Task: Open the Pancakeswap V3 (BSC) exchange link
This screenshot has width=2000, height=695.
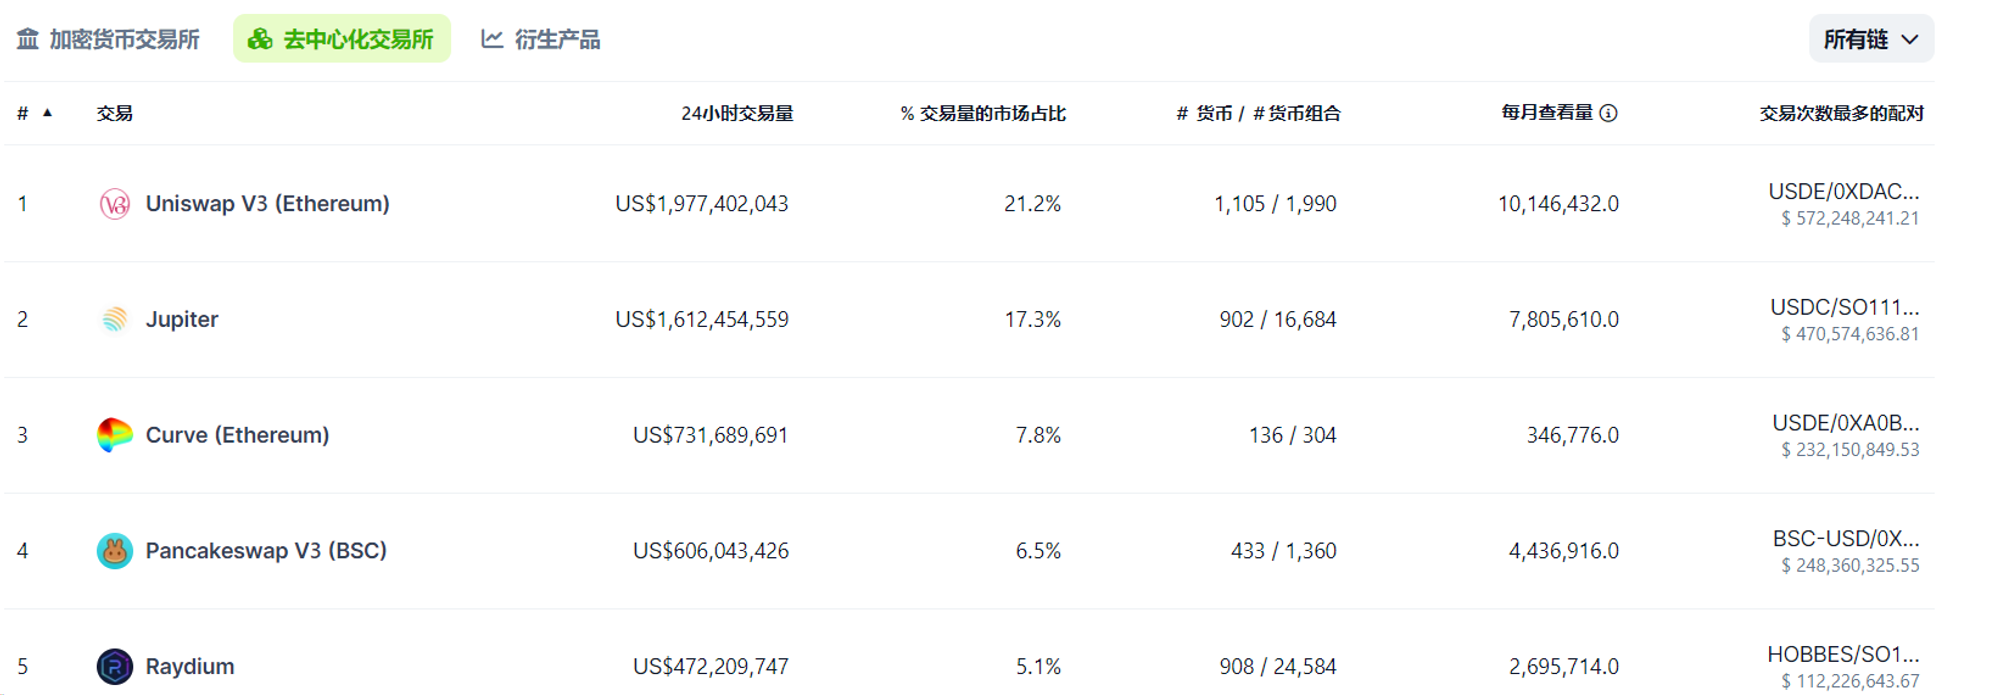Action: tap(266, 551)
